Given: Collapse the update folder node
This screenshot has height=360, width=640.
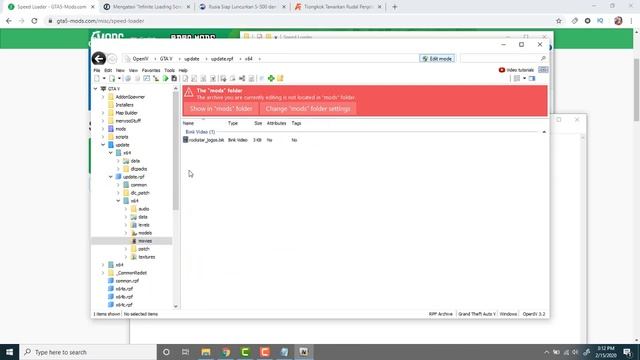Looking at the screenshot, I should point(103,145).
